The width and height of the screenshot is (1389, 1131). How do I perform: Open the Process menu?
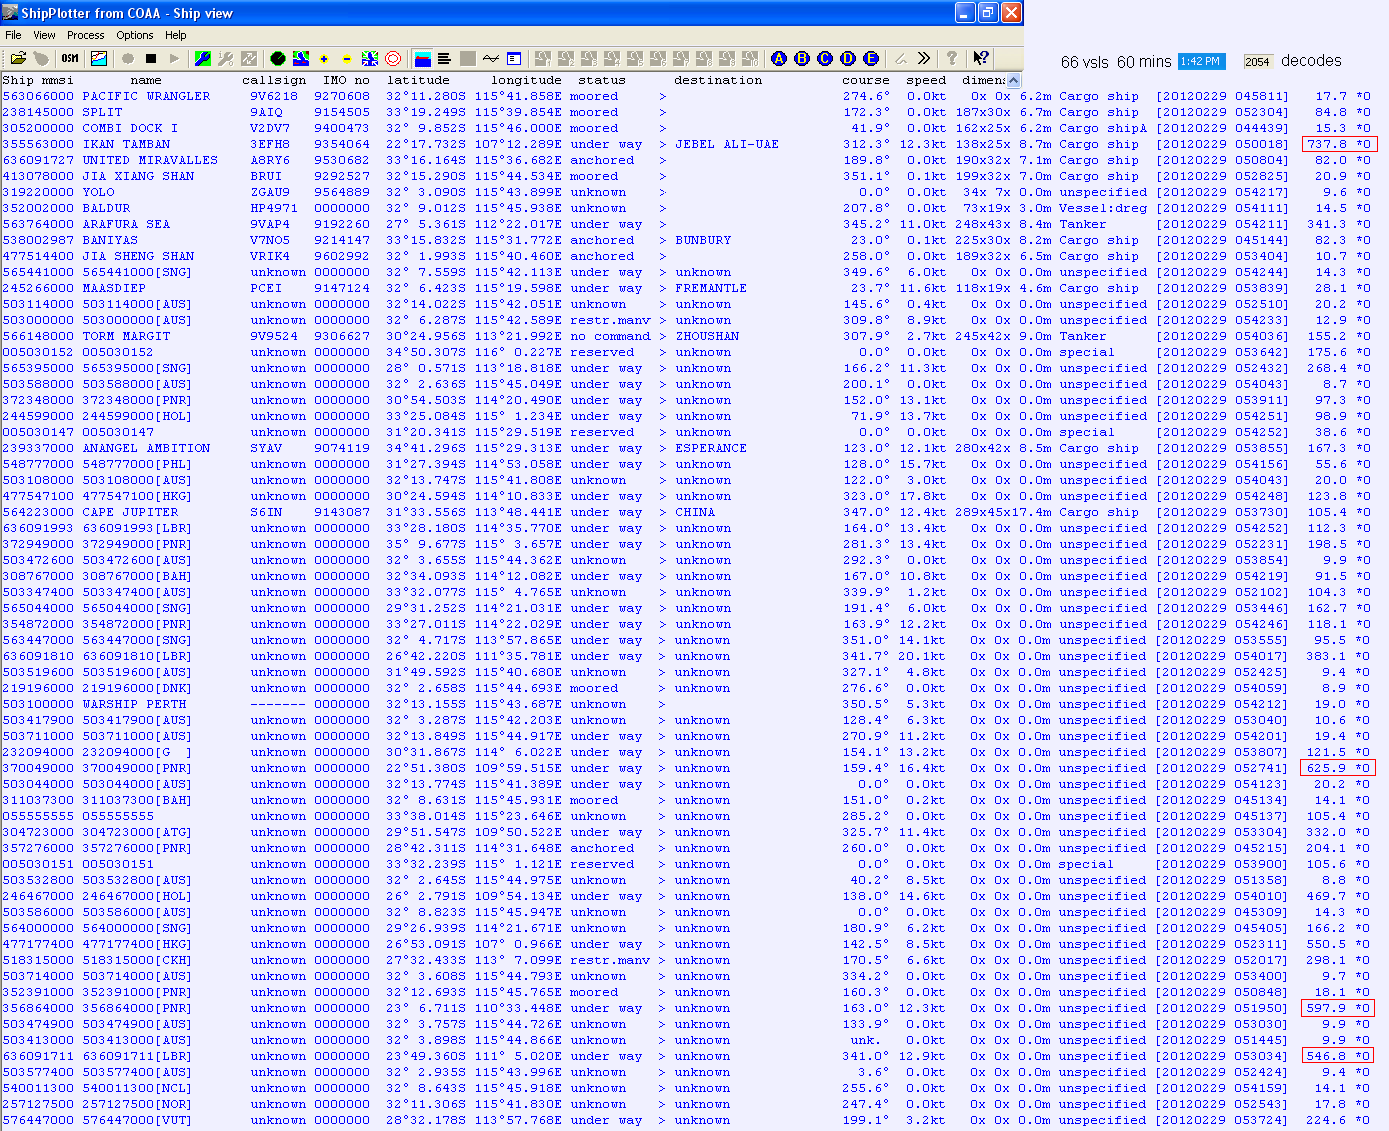[x=86, y=35]
